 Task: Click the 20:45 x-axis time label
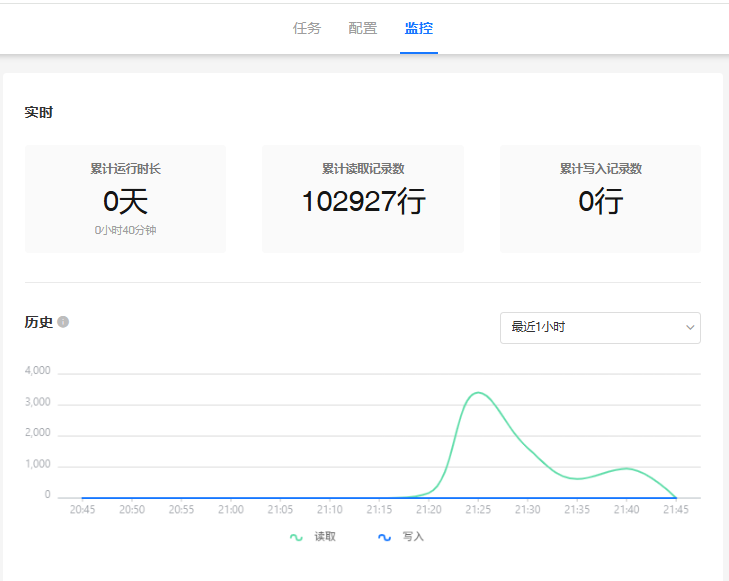tap(82, 510)
